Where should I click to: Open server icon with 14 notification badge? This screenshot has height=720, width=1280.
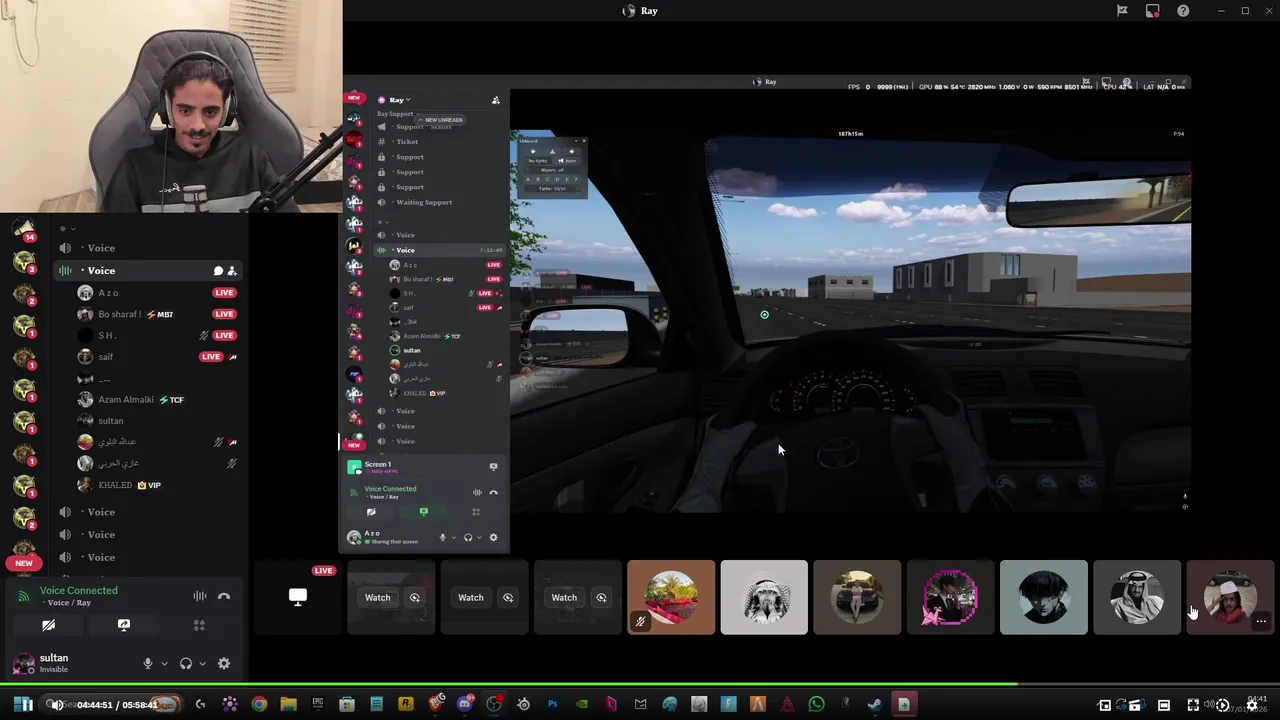(x=24, y=230)
